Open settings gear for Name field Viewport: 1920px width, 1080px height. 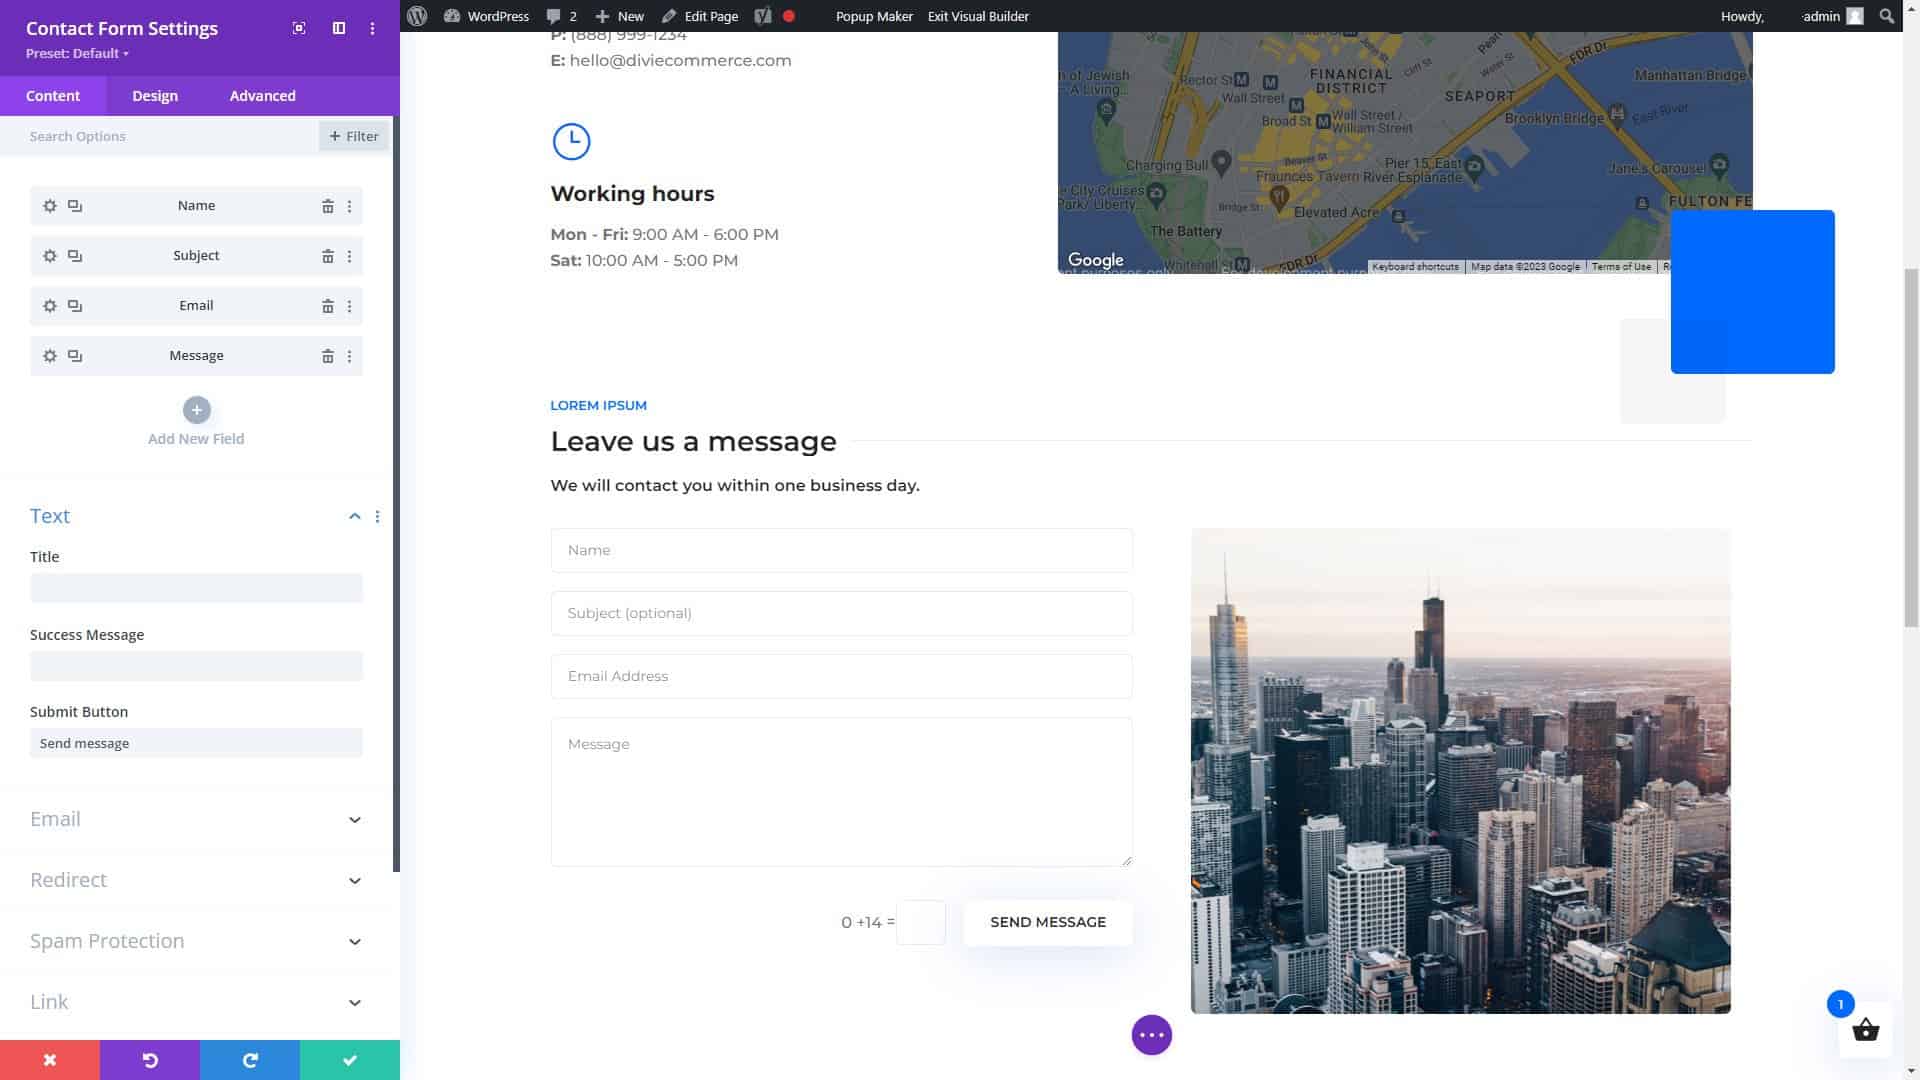pos(50,206)
